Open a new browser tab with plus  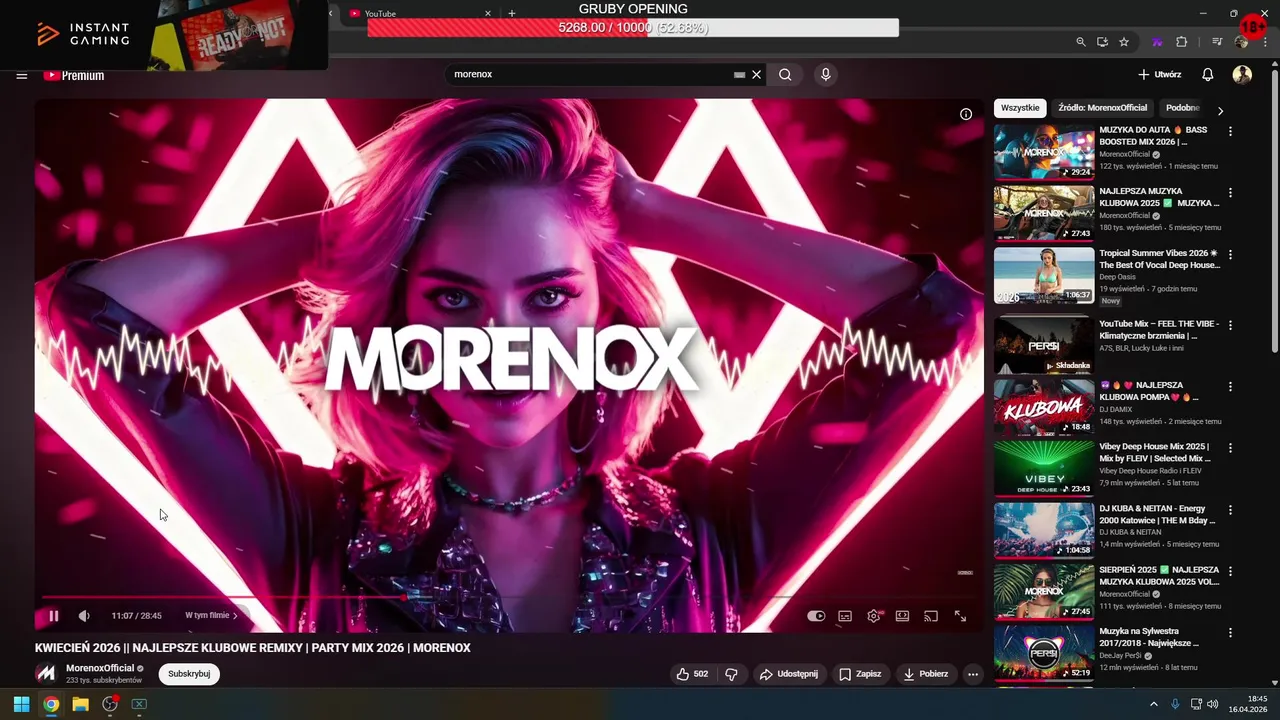512,13
